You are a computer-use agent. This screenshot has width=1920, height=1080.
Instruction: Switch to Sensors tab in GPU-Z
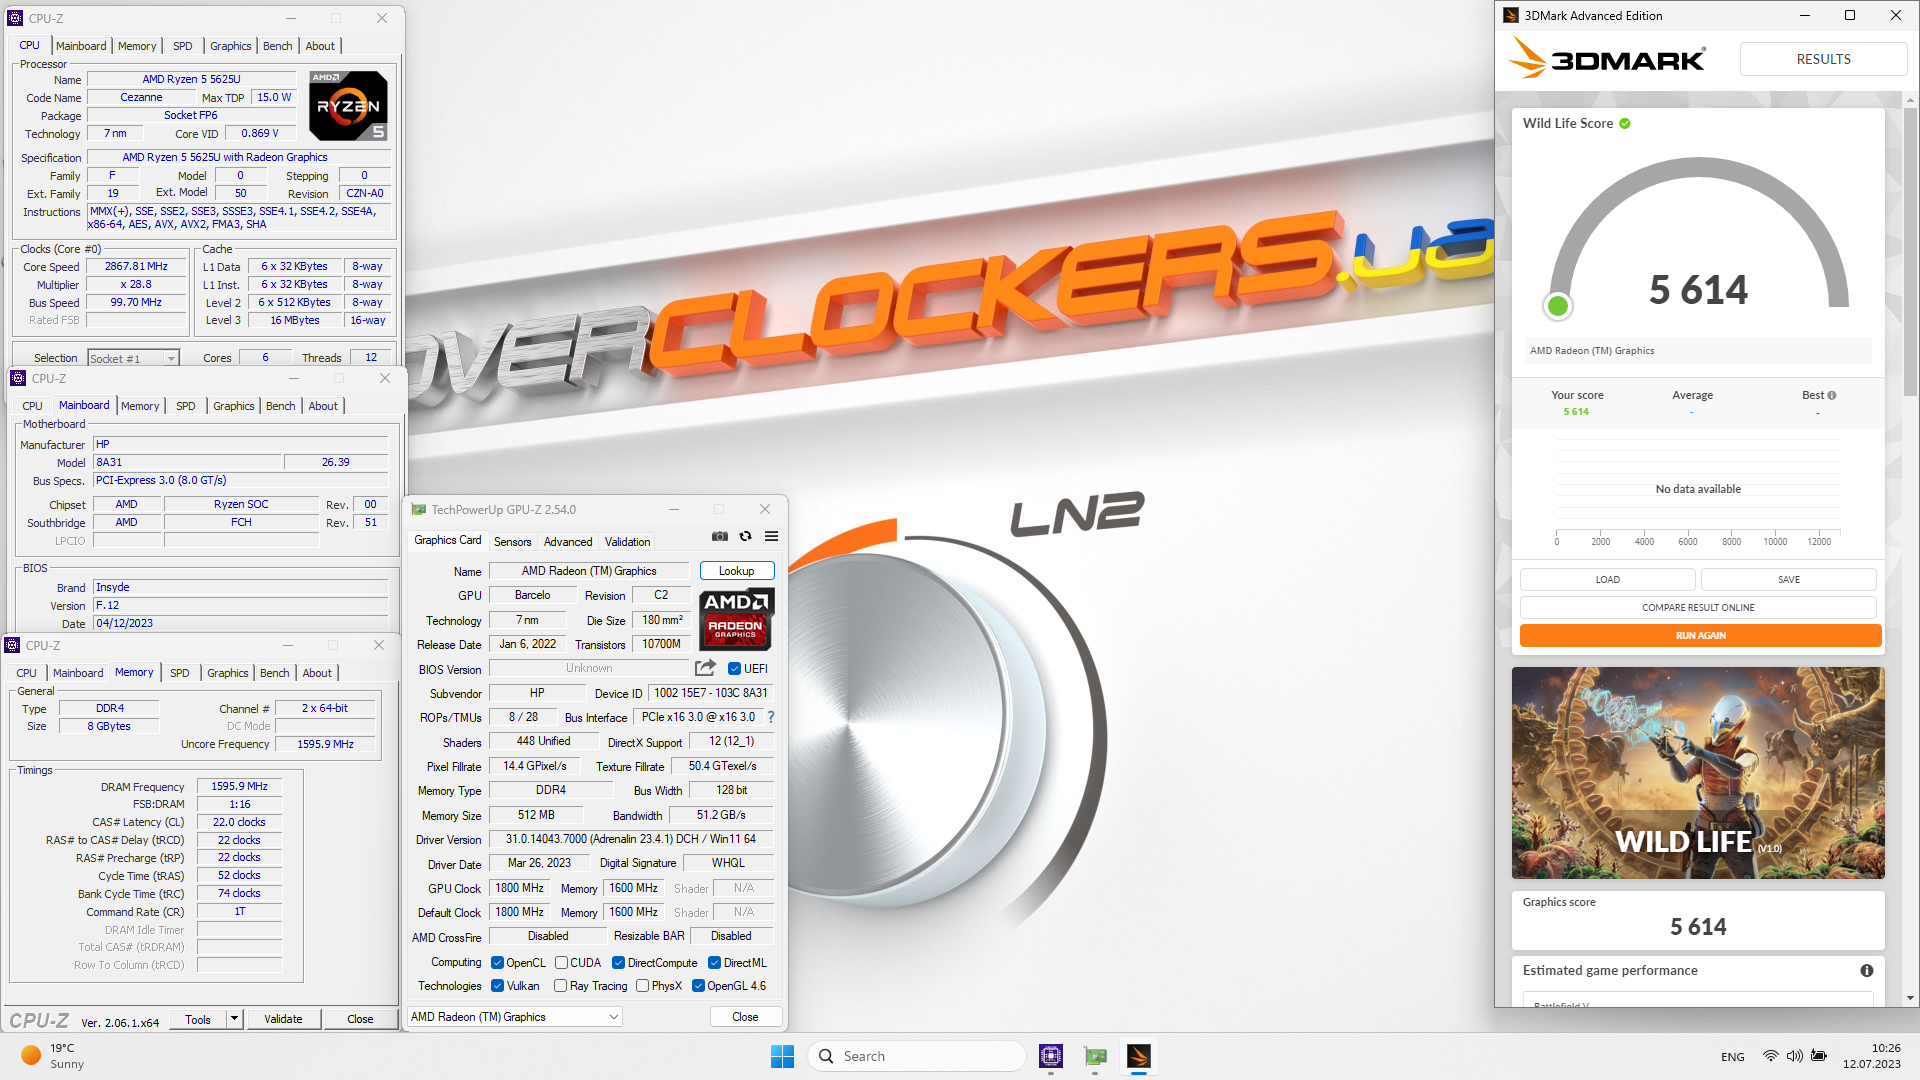click(512, 542)
